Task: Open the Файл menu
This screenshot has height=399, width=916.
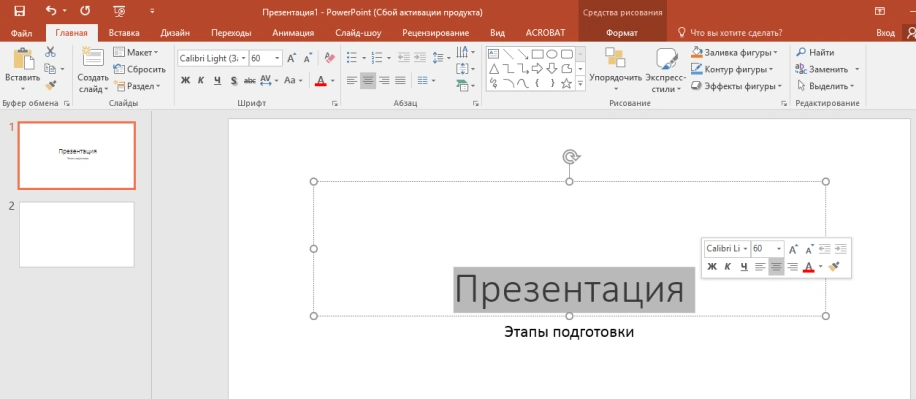Action: click(x=21, y=33)
